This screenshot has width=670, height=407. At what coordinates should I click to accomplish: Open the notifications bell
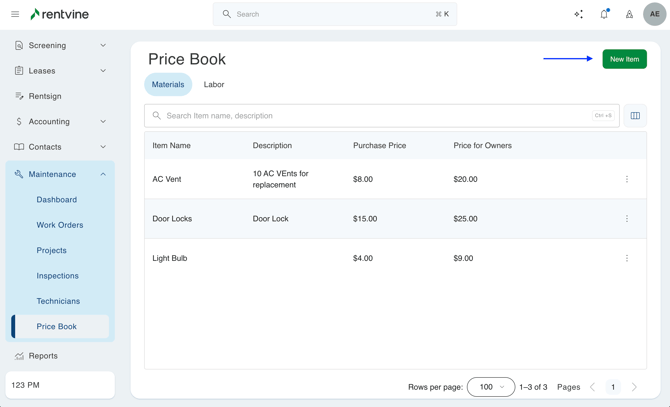pyautogui.click(x=604, y=14)
